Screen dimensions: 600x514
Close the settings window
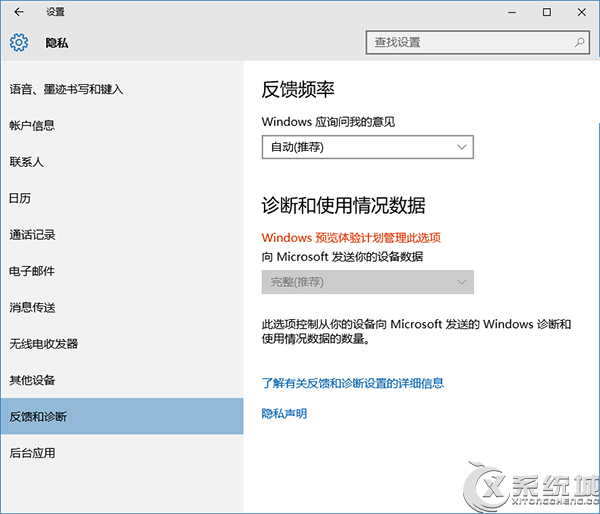582,12
